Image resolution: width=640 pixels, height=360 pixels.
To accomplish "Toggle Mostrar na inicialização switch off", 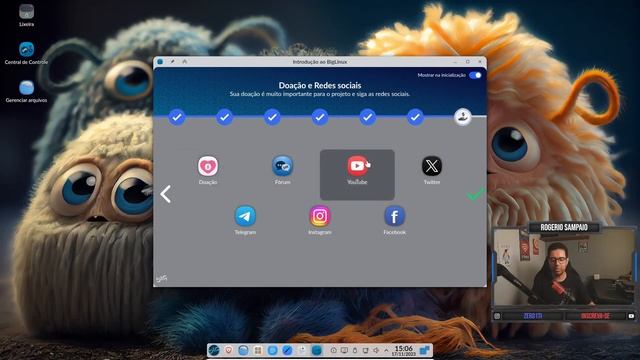I will (x=475, y=75).
